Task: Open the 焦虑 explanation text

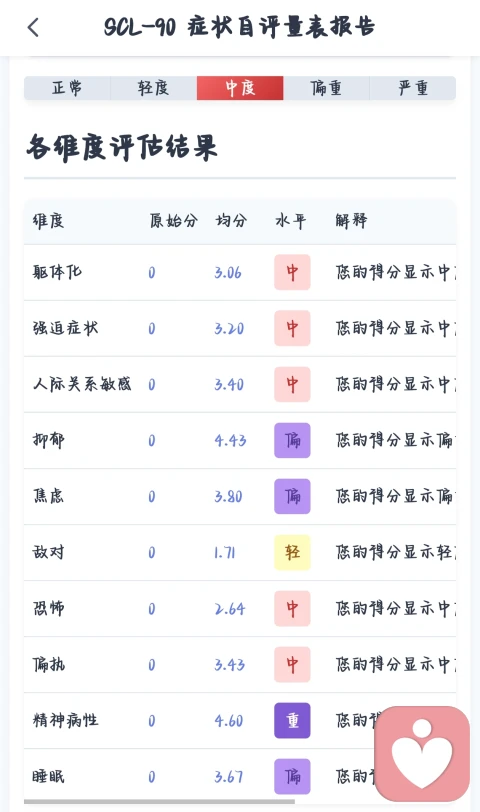Action: [396, 497]
